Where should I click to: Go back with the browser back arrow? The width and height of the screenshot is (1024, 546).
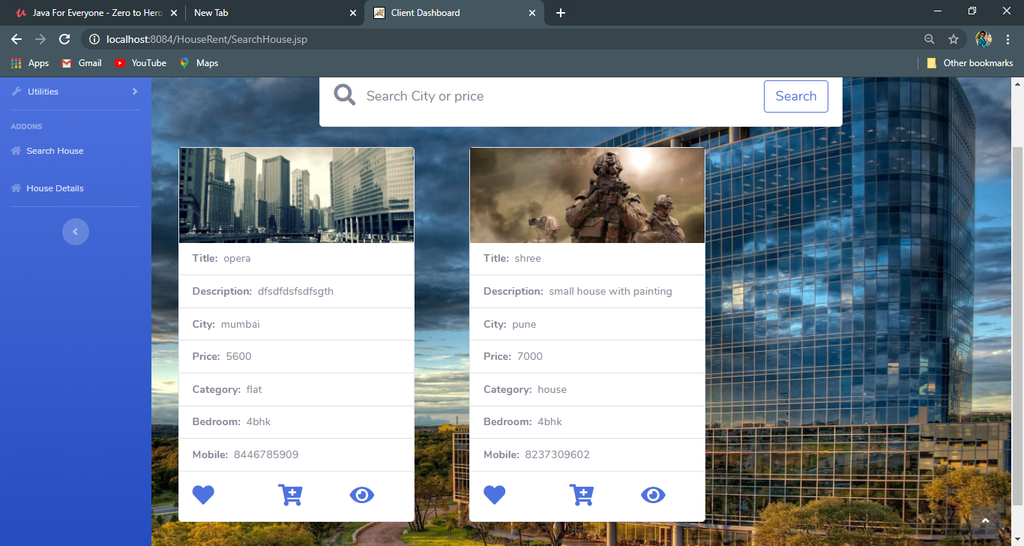16,39
